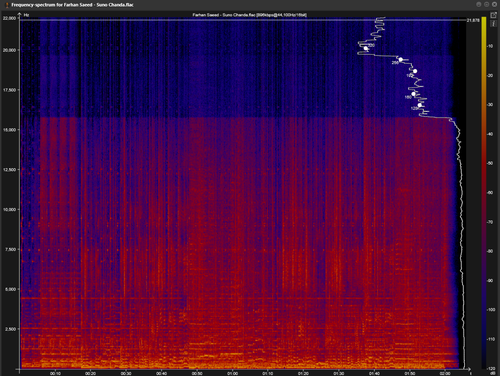Click the 01:30 time axis label
Image resolution: width=500 pixels, height=376 pixels.
point(339,373)
